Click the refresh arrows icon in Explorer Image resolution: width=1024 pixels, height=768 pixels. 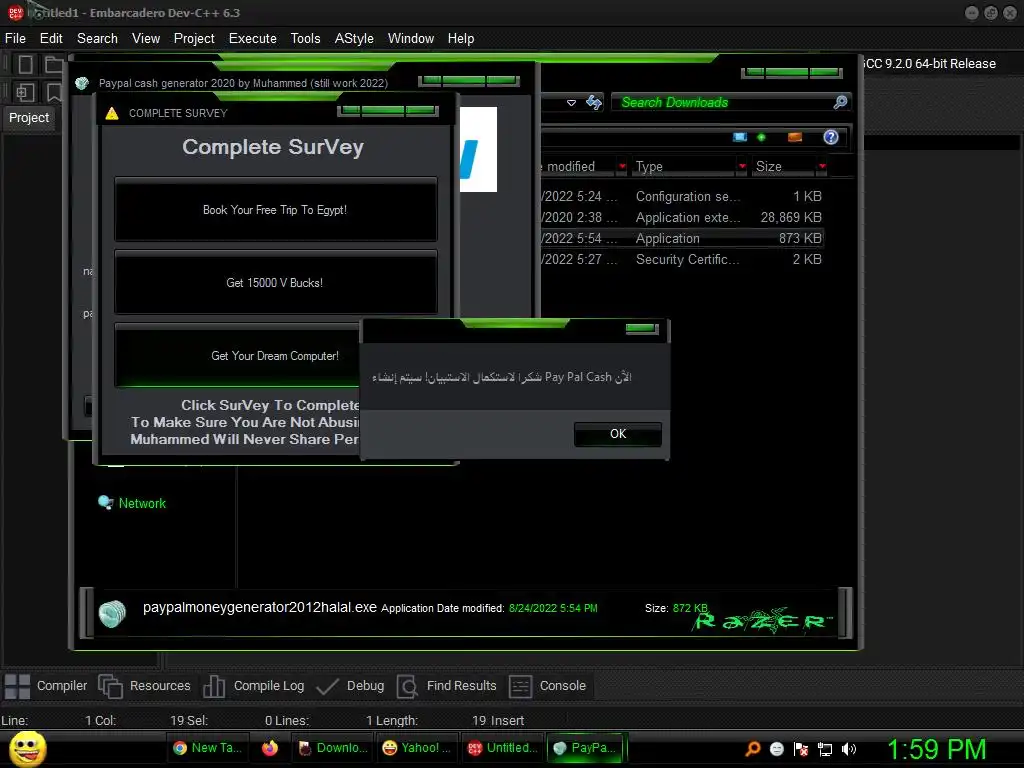tap(594, 103)
